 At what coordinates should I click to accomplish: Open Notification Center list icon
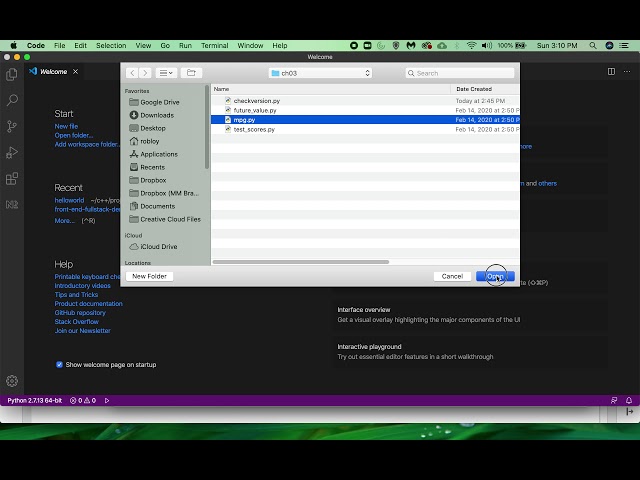point(624,45)
